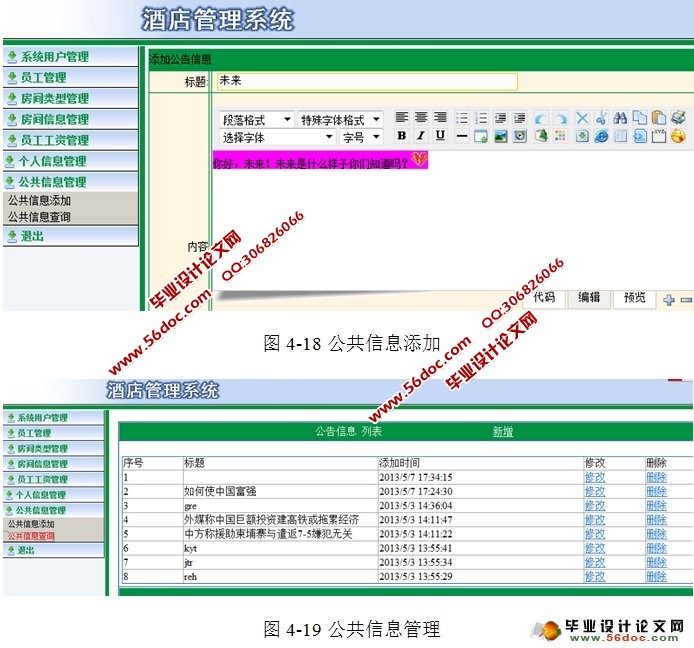Viewport: 694px width, 648px height.
Task: Insert a table using the table icon
Action: [620, 136]
